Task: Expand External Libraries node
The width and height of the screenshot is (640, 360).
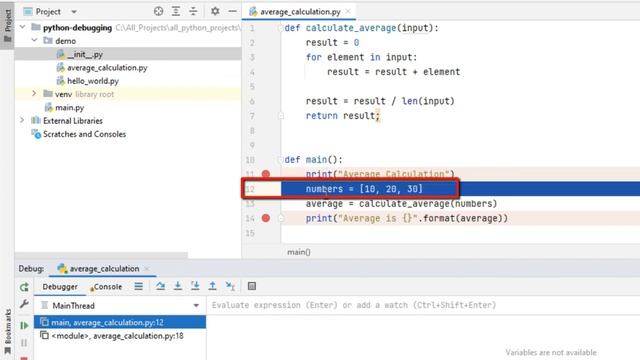Action: 22,120
